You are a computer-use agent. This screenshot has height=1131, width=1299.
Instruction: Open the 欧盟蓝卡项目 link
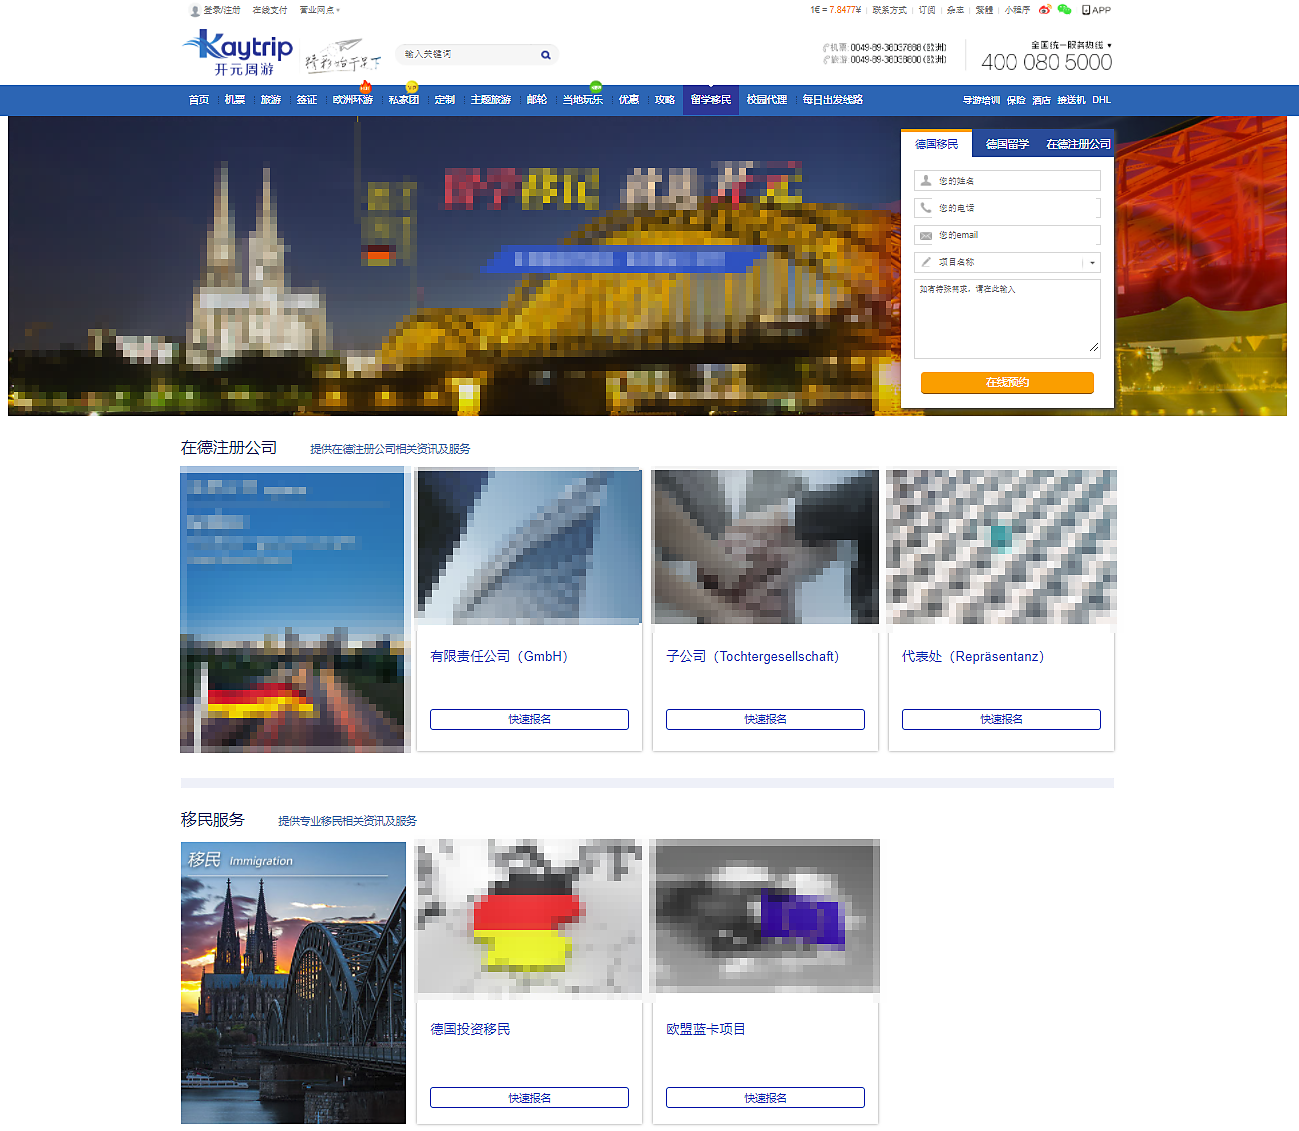coord(706,1029)
